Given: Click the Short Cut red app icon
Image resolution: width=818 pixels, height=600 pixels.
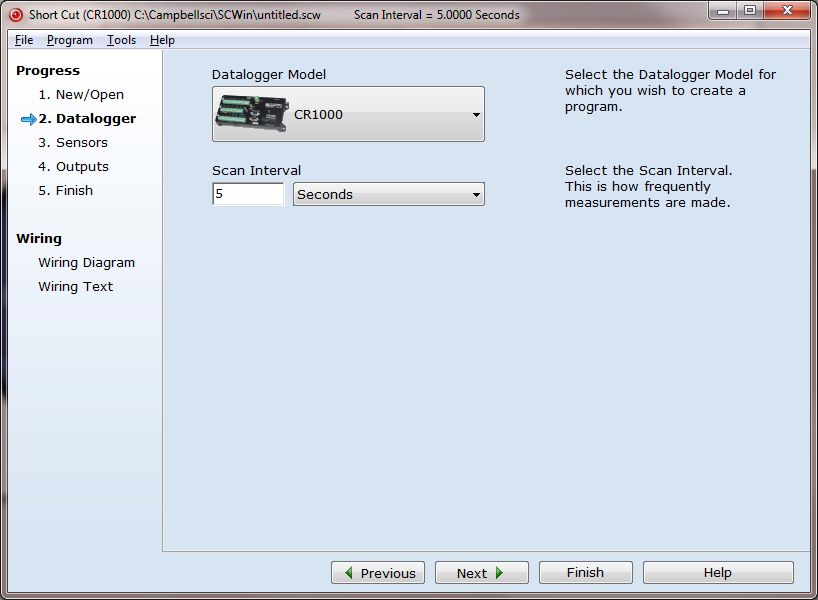Looking at the screenshot, I should click(x=16, y=15).
